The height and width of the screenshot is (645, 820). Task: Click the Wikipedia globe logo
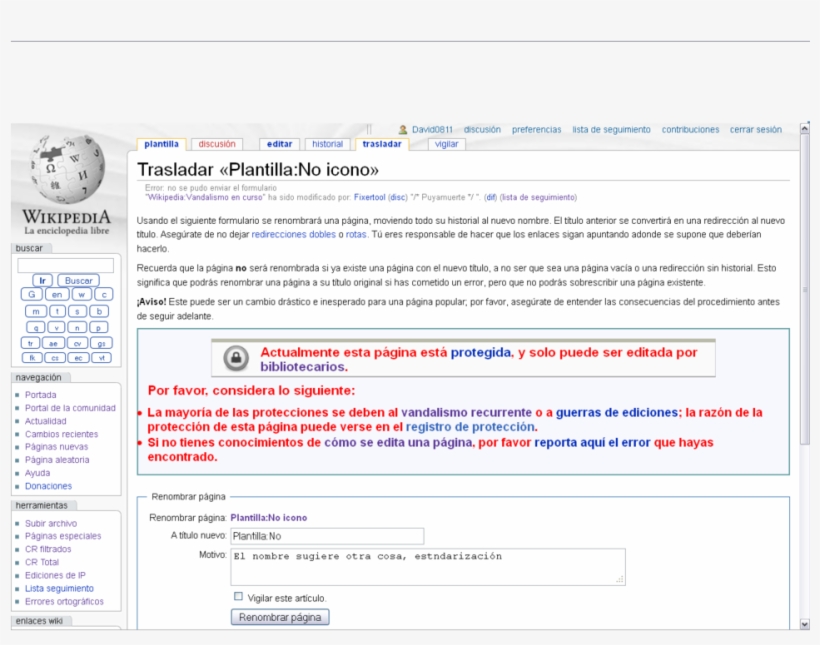(67, 168)
